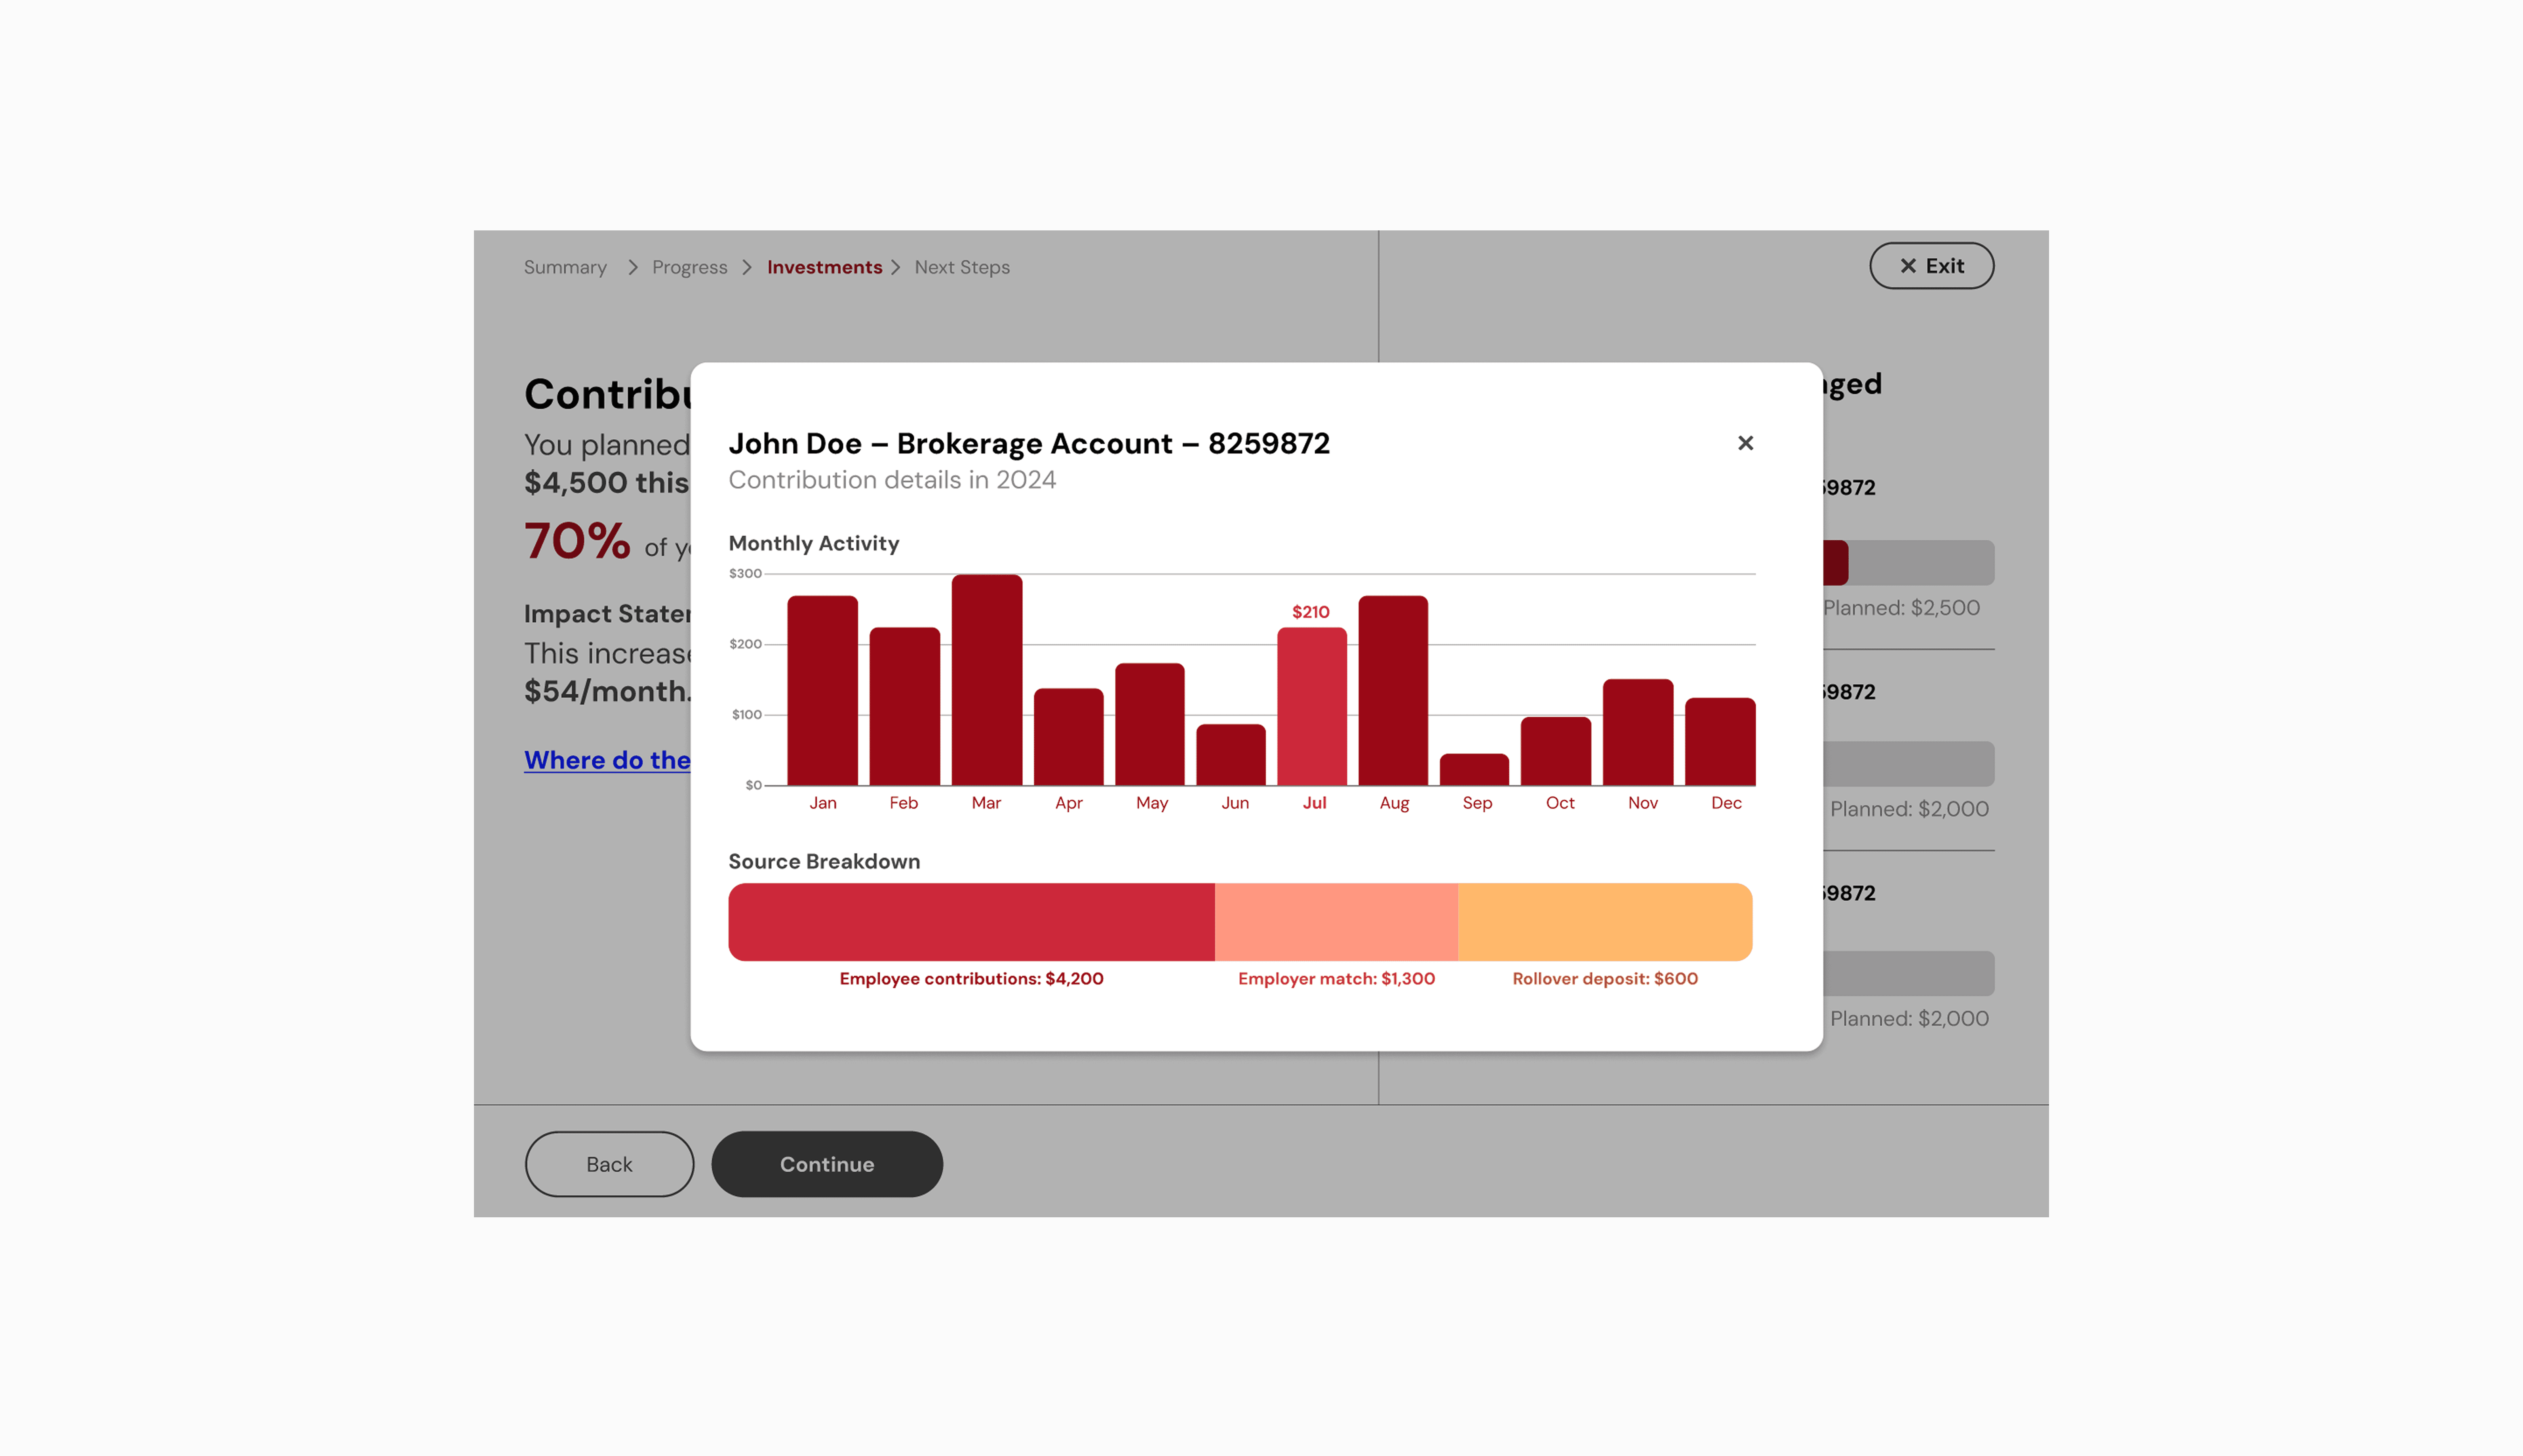Select the September bar in Monthly Activity
Image resolution: width=2523 pixels, height=1456 pixels.
[x=1474, y=769]
